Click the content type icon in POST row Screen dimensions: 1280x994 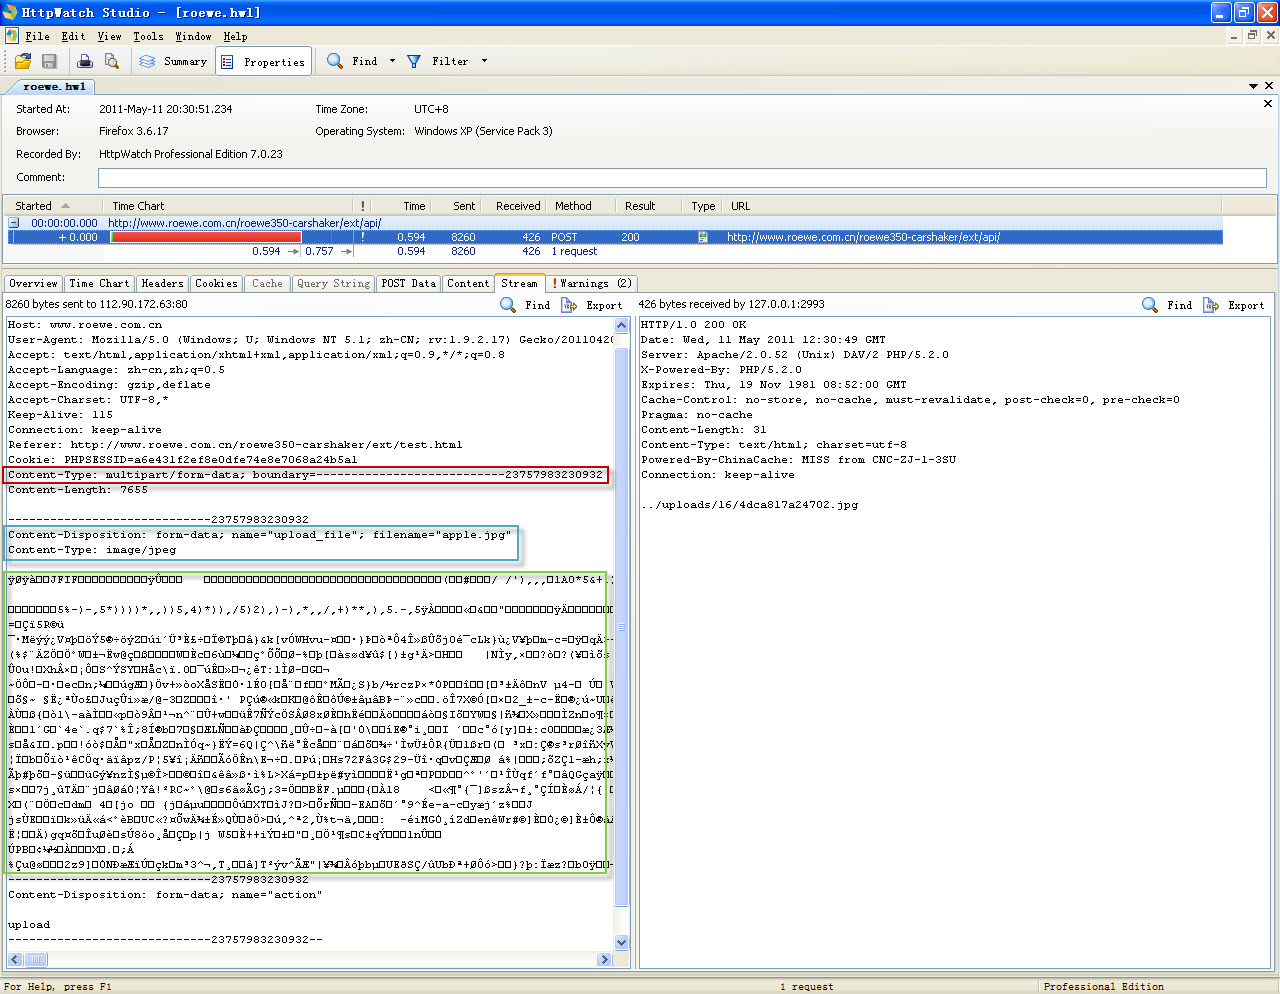tap(703, 237)
